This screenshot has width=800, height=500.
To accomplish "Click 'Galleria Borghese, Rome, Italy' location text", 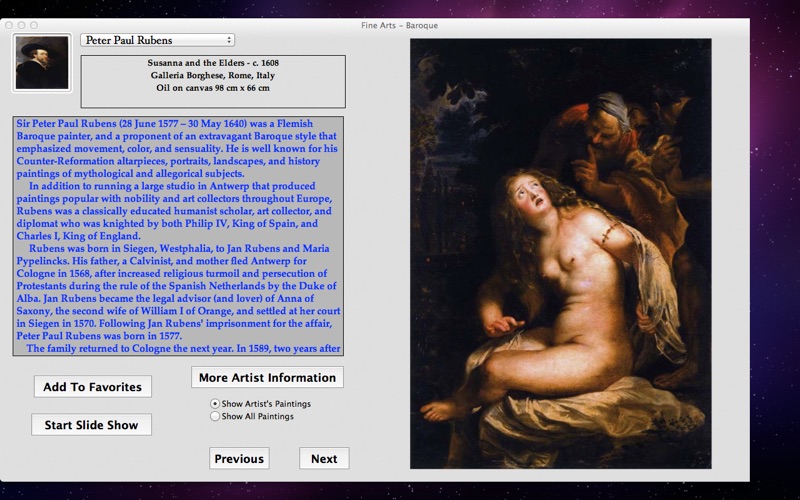I will click(x=213, y=76).
